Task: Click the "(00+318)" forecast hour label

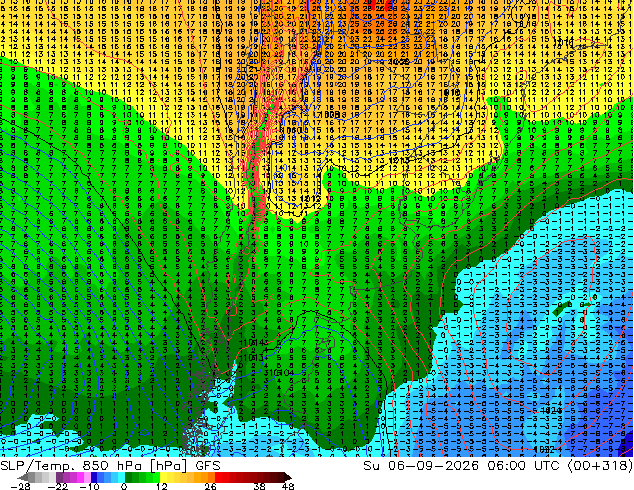Action: 600,466
